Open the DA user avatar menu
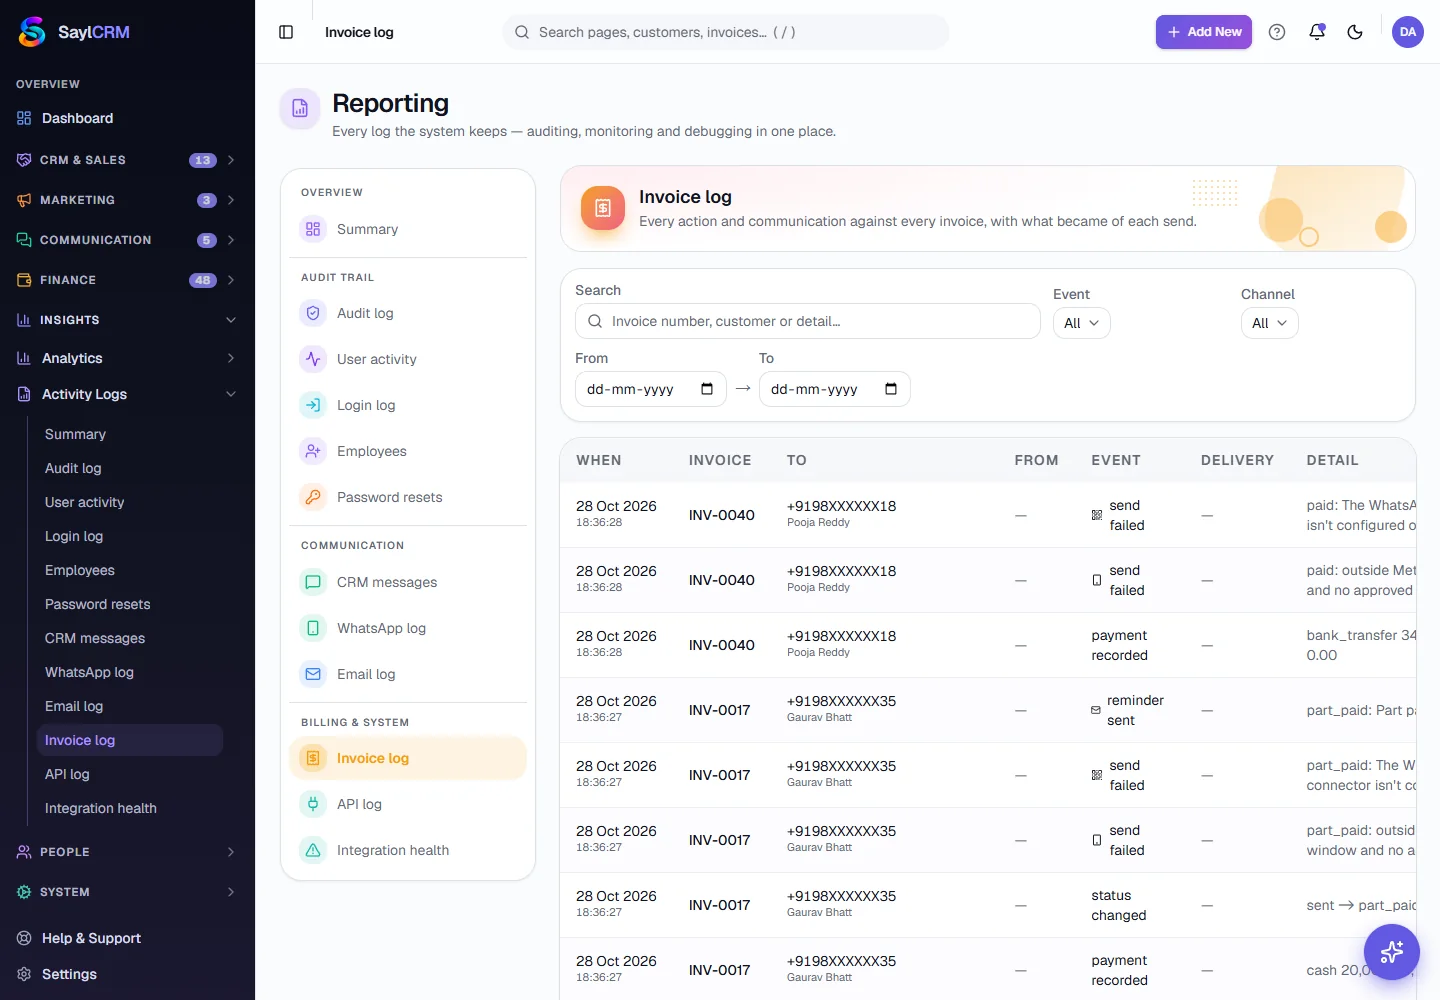 1408,32
